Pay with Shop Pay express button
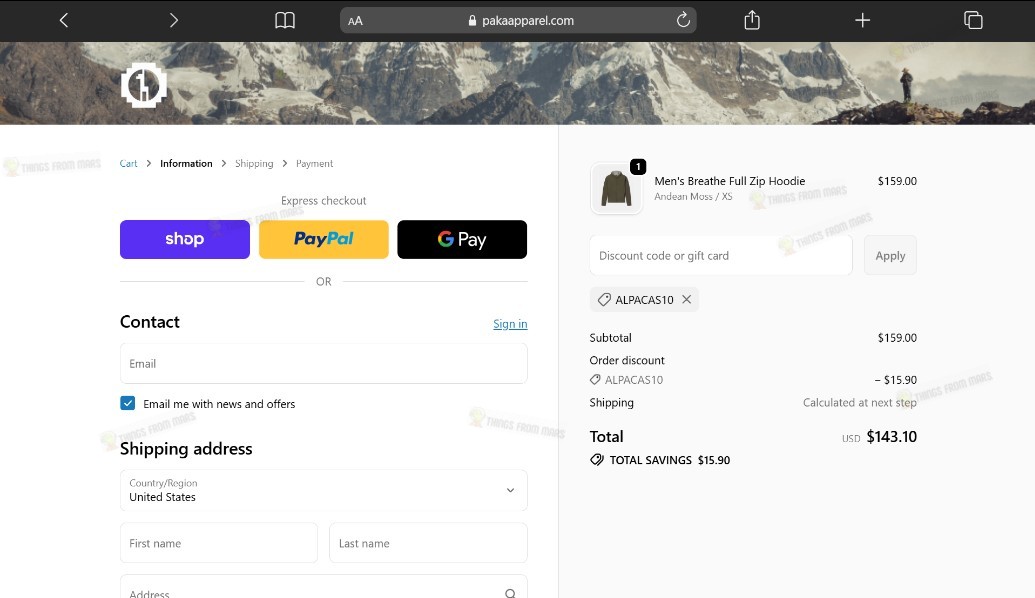The height and width of the screenshot is (598, 1035). coord(185,240)
